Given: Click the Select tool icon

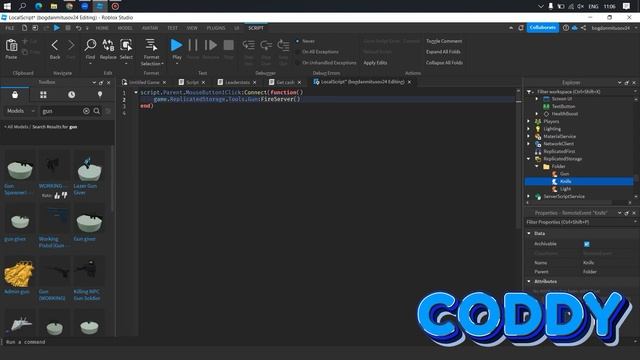Looking at the screenshot, I should click(126, 45).
